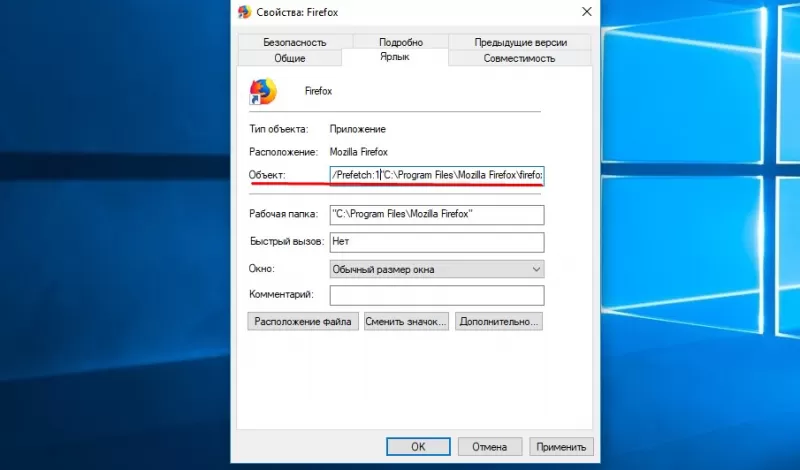800x470 pixels.
Task: Click the Окно label
Action: (x=262, y=268)
